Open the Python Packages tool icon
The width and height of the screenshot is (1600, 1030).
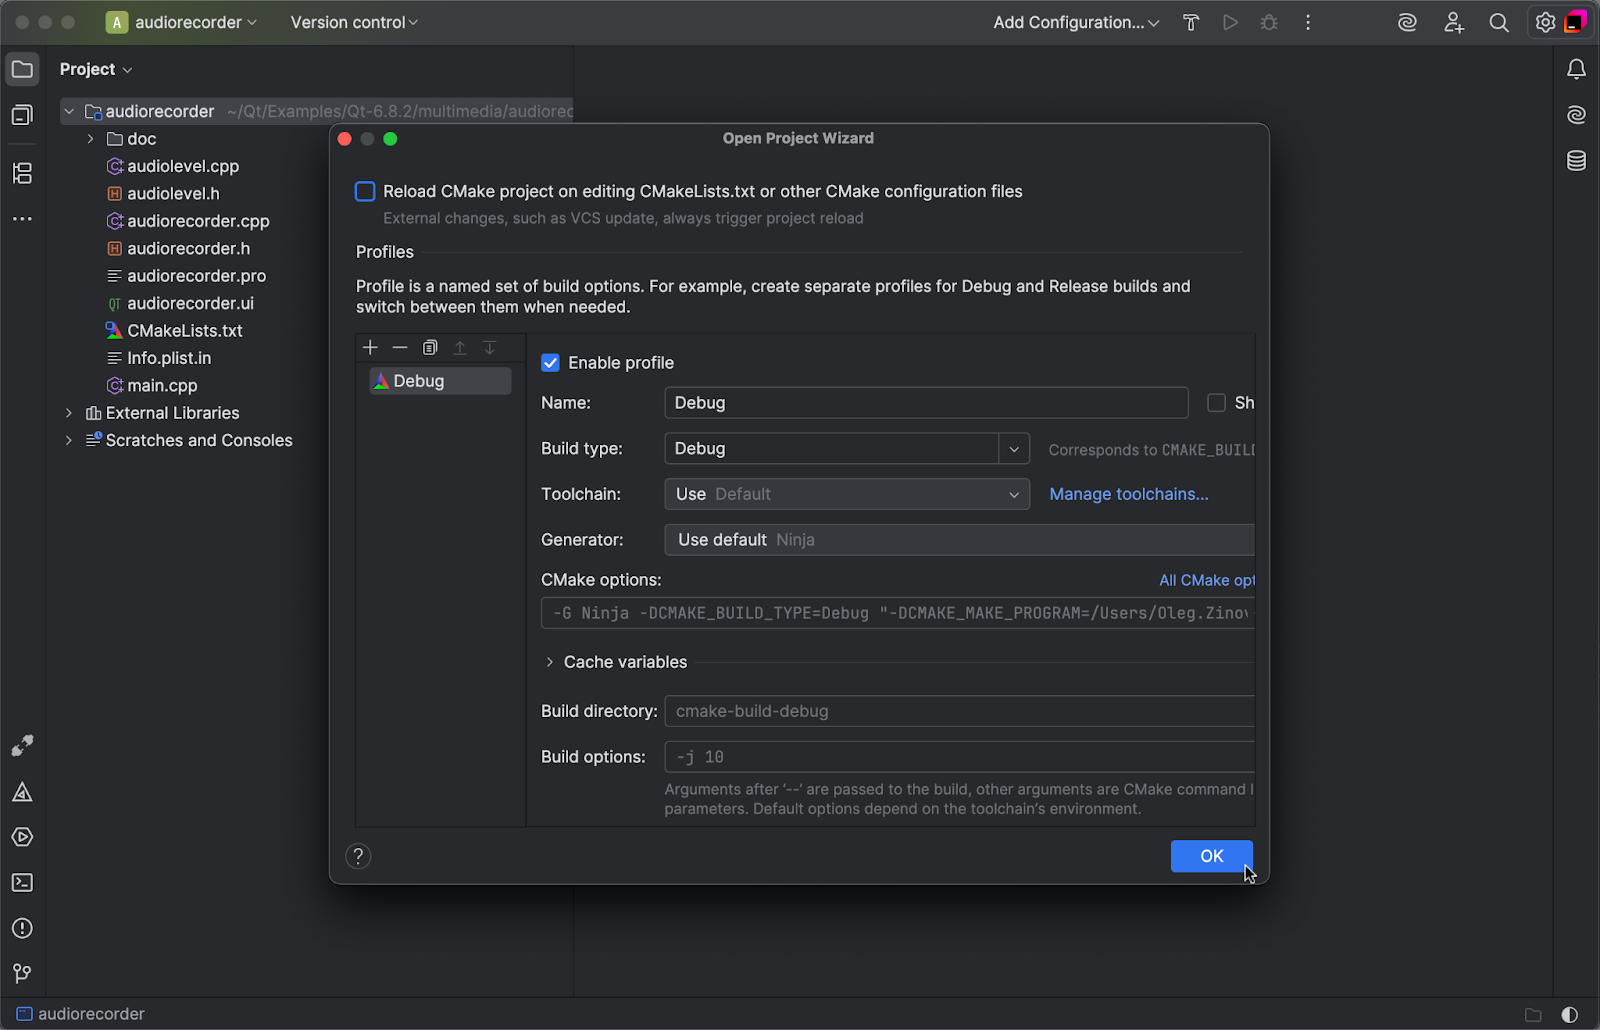[22, 746]
